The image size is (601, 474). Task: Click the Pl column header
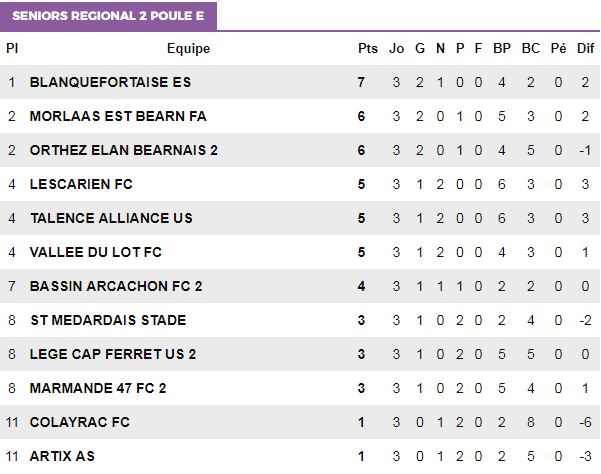point(12,49)
